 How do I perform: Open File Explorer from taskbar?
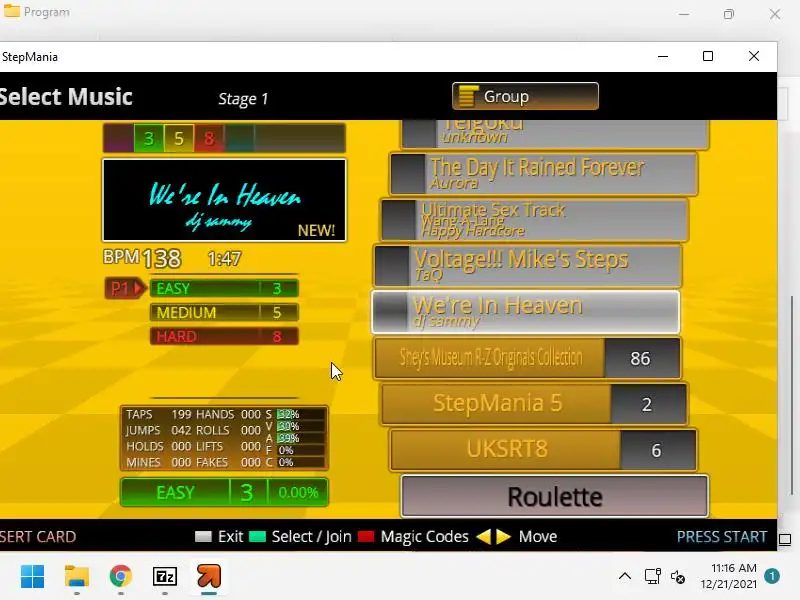click(77, 577)
